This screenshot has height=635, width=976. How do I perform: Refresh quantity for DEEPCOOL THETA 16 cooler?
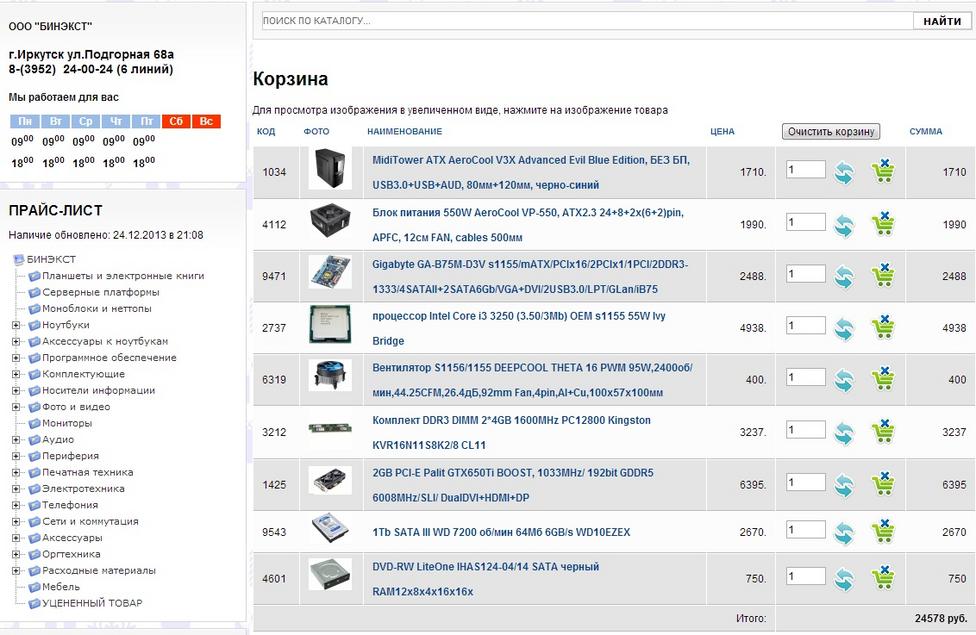(x=844, y=380)
